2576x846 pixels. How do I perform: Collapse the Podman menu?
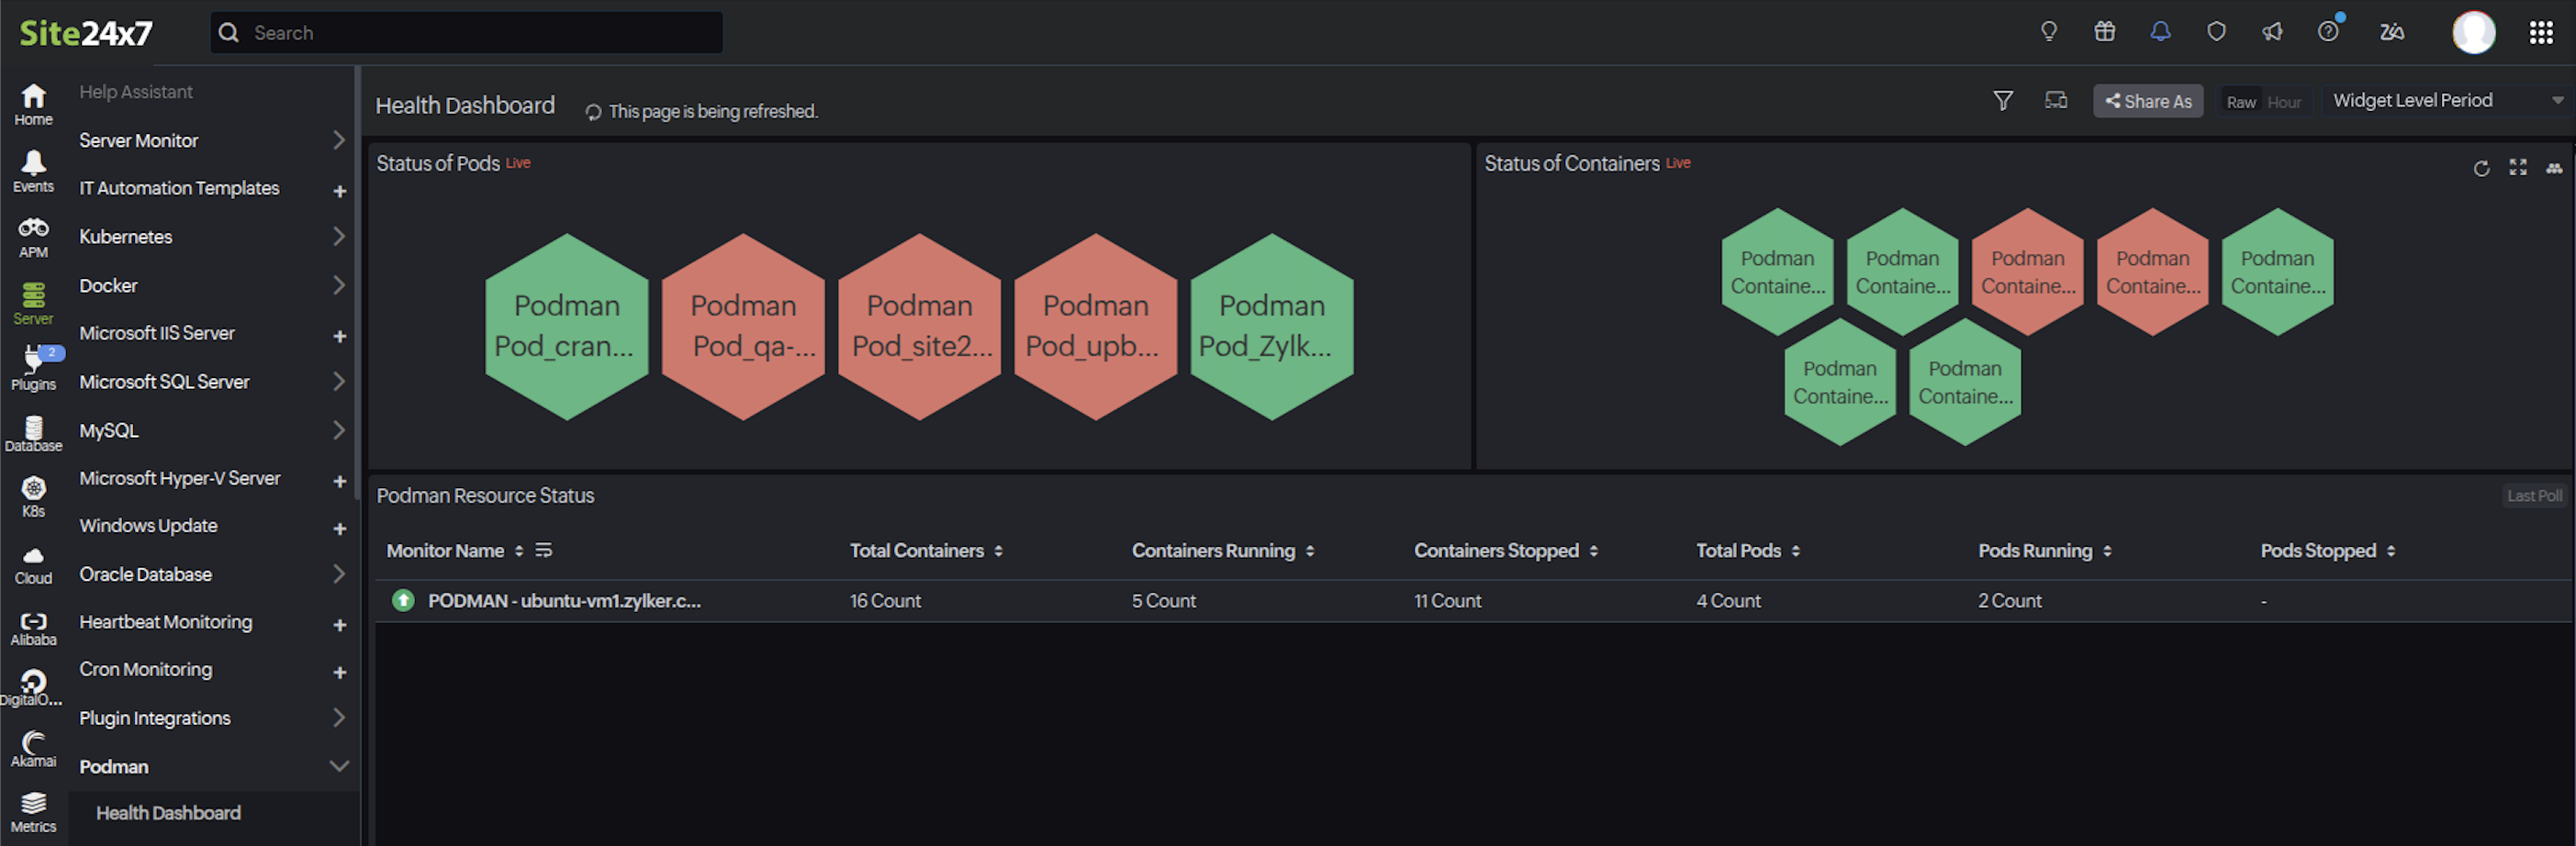[x=339, y=766]
